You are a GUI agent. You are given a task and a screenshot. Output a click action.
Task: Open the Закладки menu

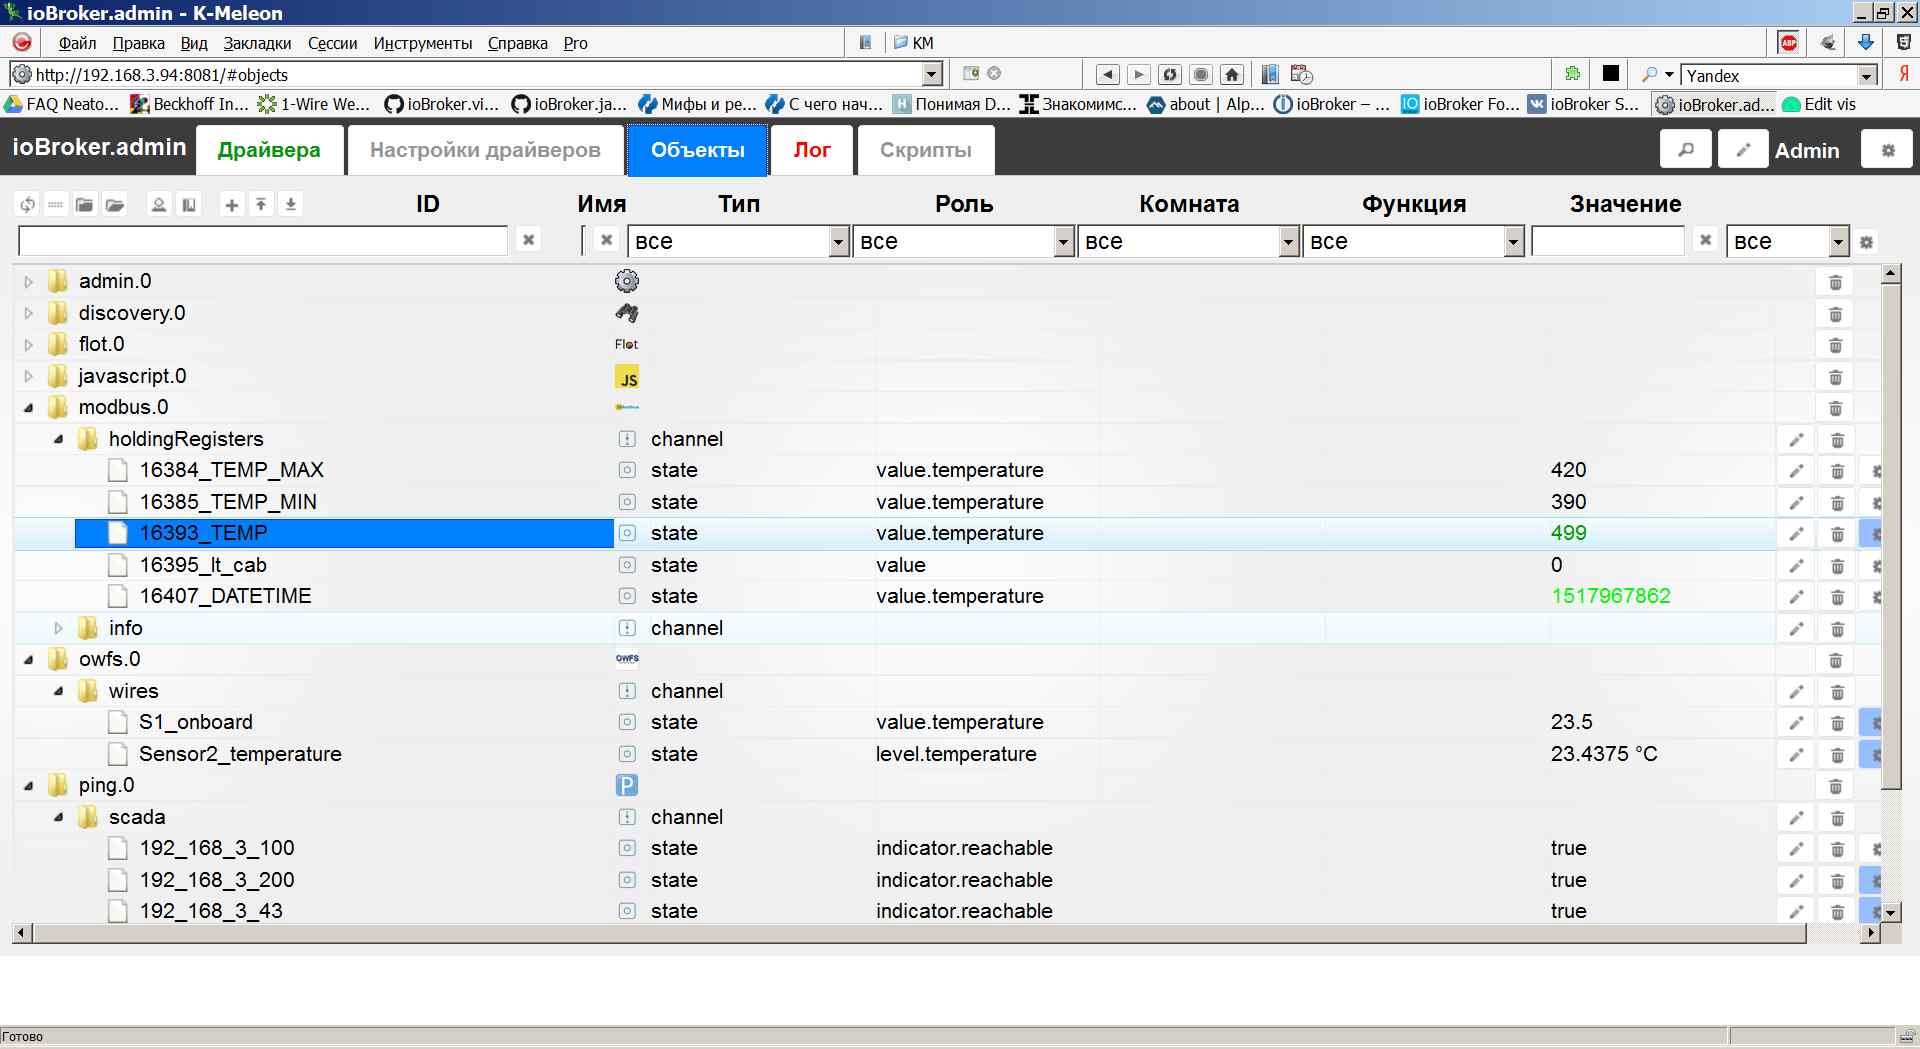(x=257, y=43)
